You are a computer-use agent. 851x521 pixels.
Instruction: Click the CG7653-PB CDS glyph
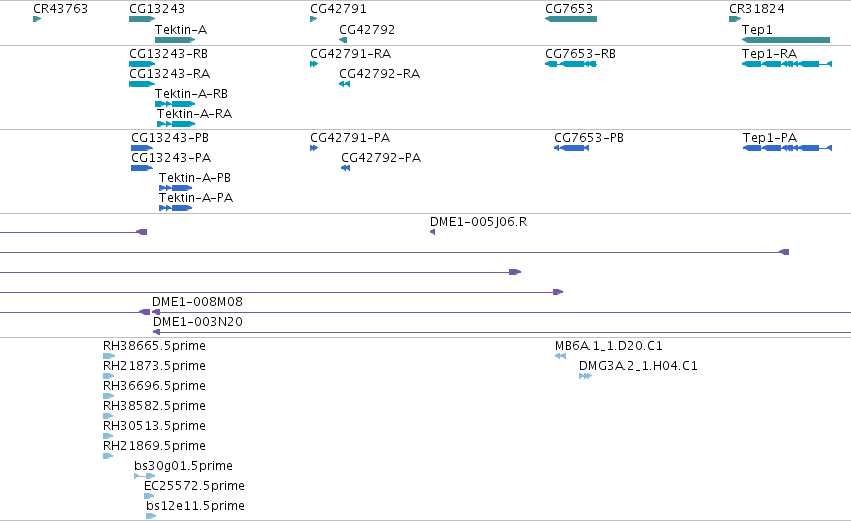pyautogui.click(x=571, y=148)
